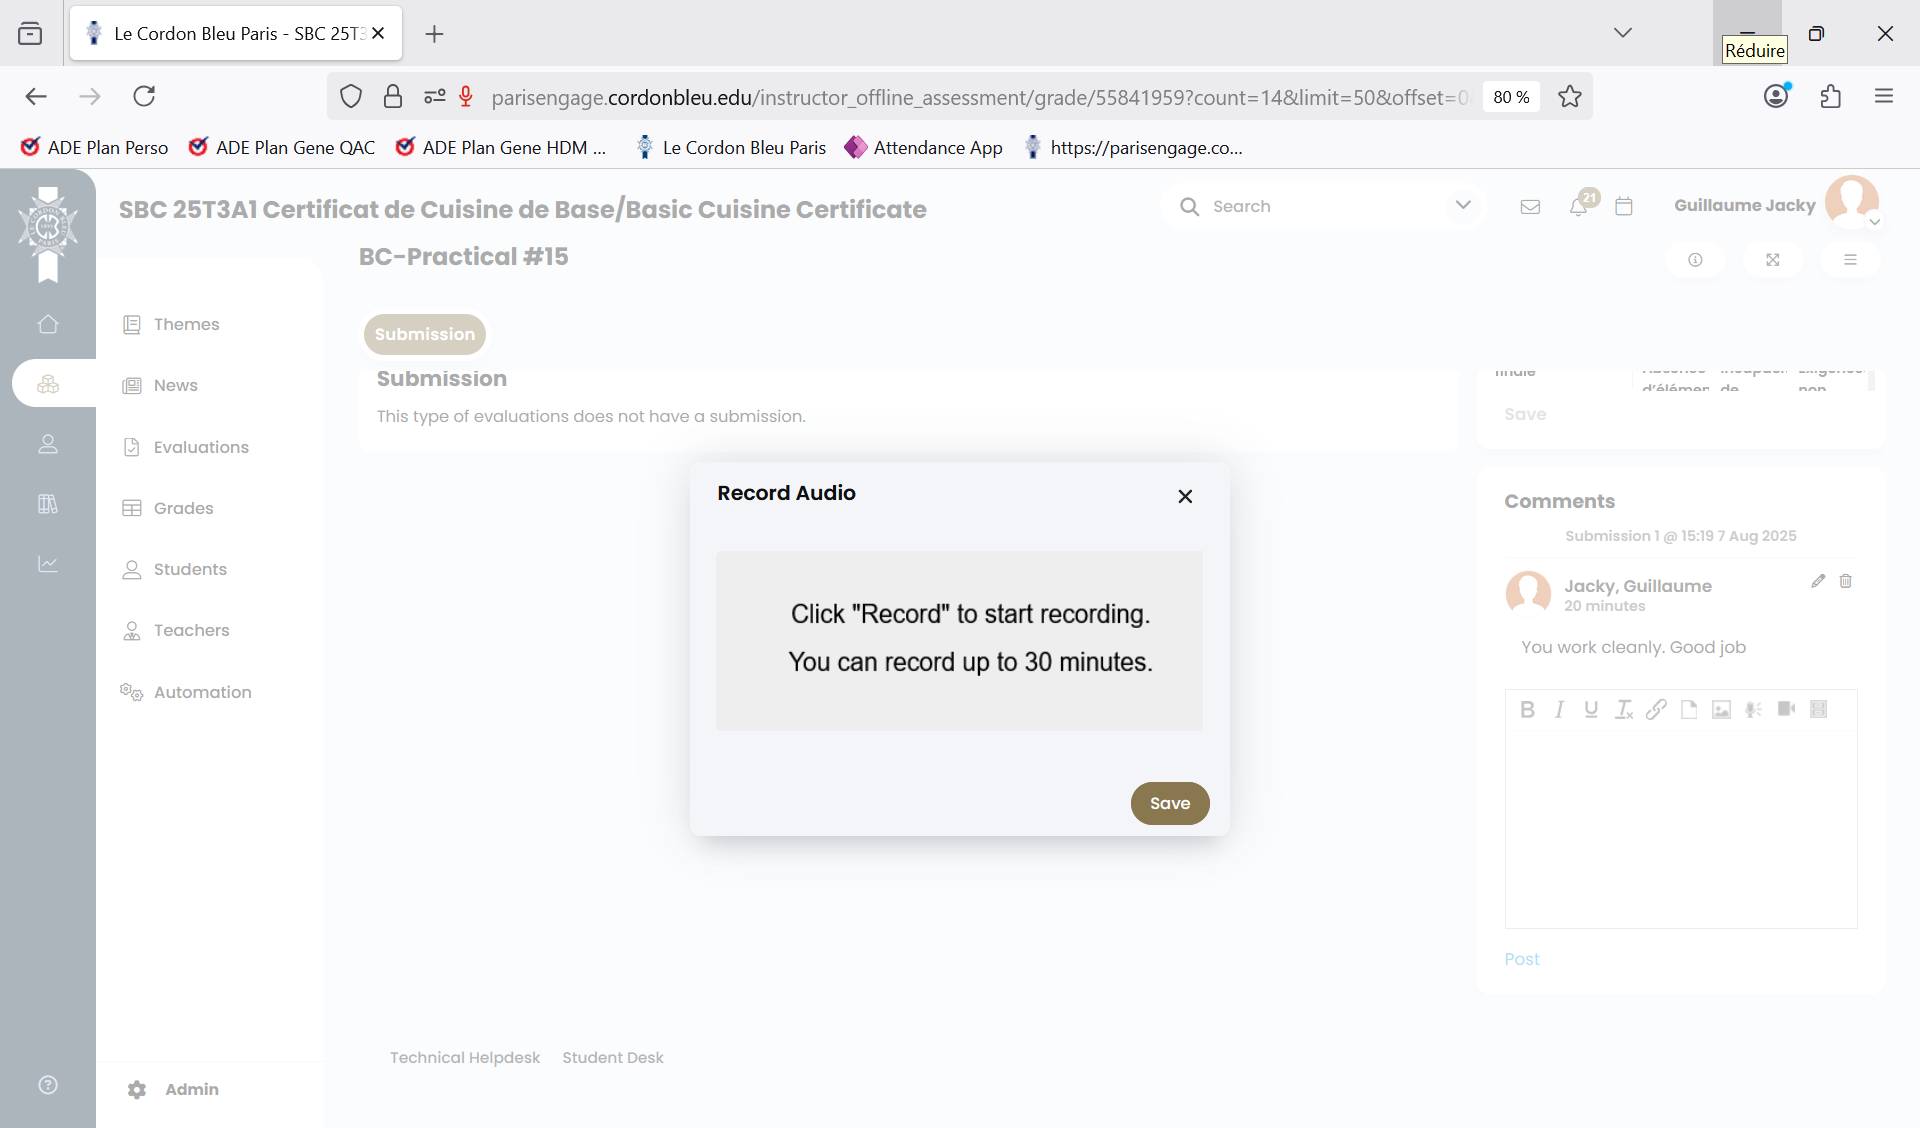Screen dimensions: 1920x1128
Task: Open the notifications bell icon
Action: click(1579, 206)
